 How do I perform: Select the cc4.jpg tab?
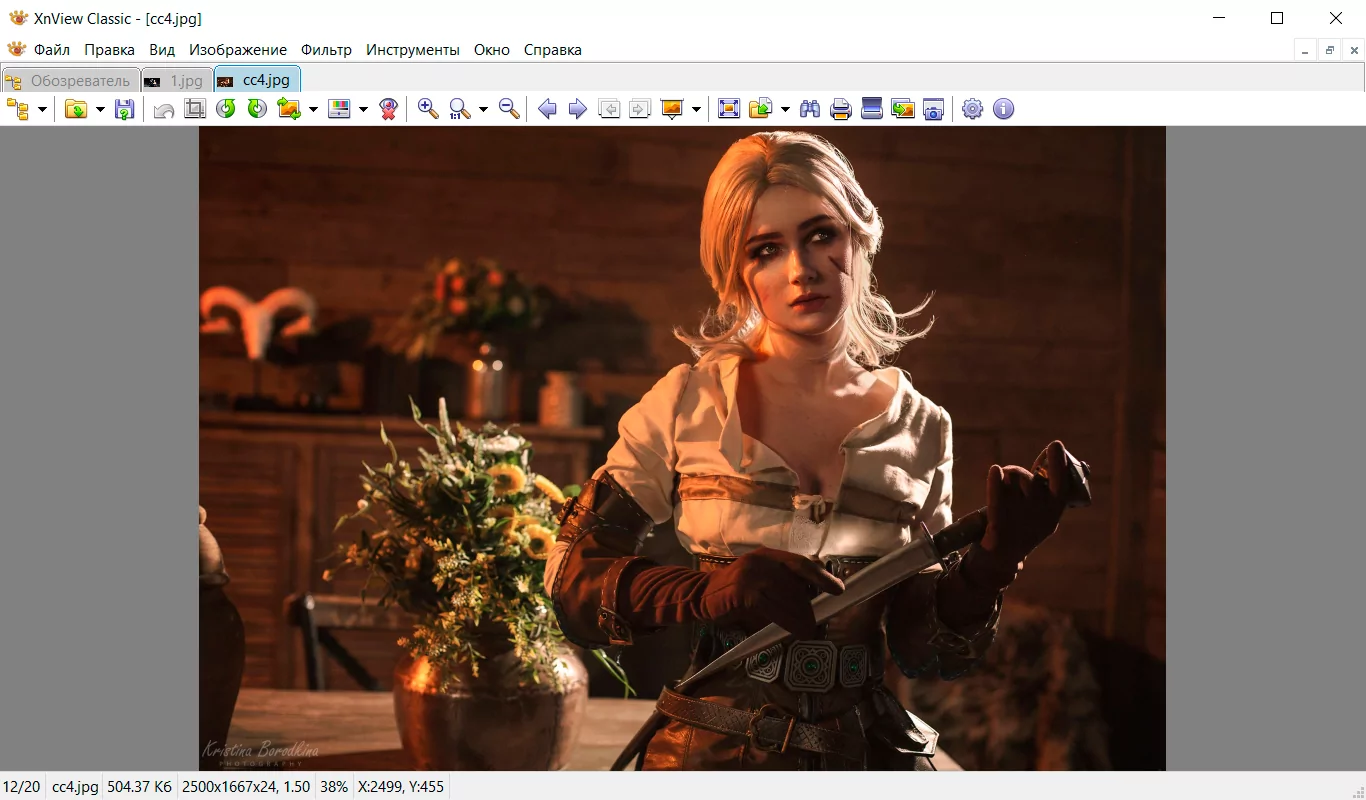point(257,80)
